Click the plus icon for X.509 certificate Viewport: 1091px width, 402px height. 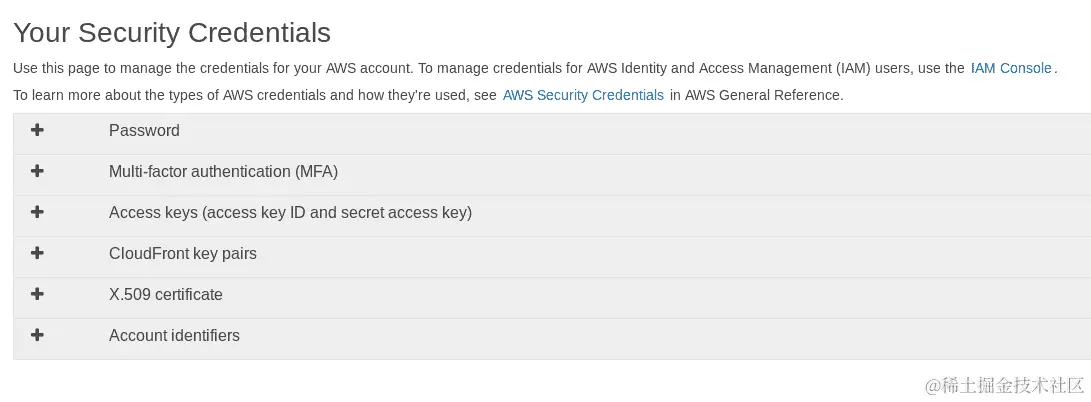point(37,294)
